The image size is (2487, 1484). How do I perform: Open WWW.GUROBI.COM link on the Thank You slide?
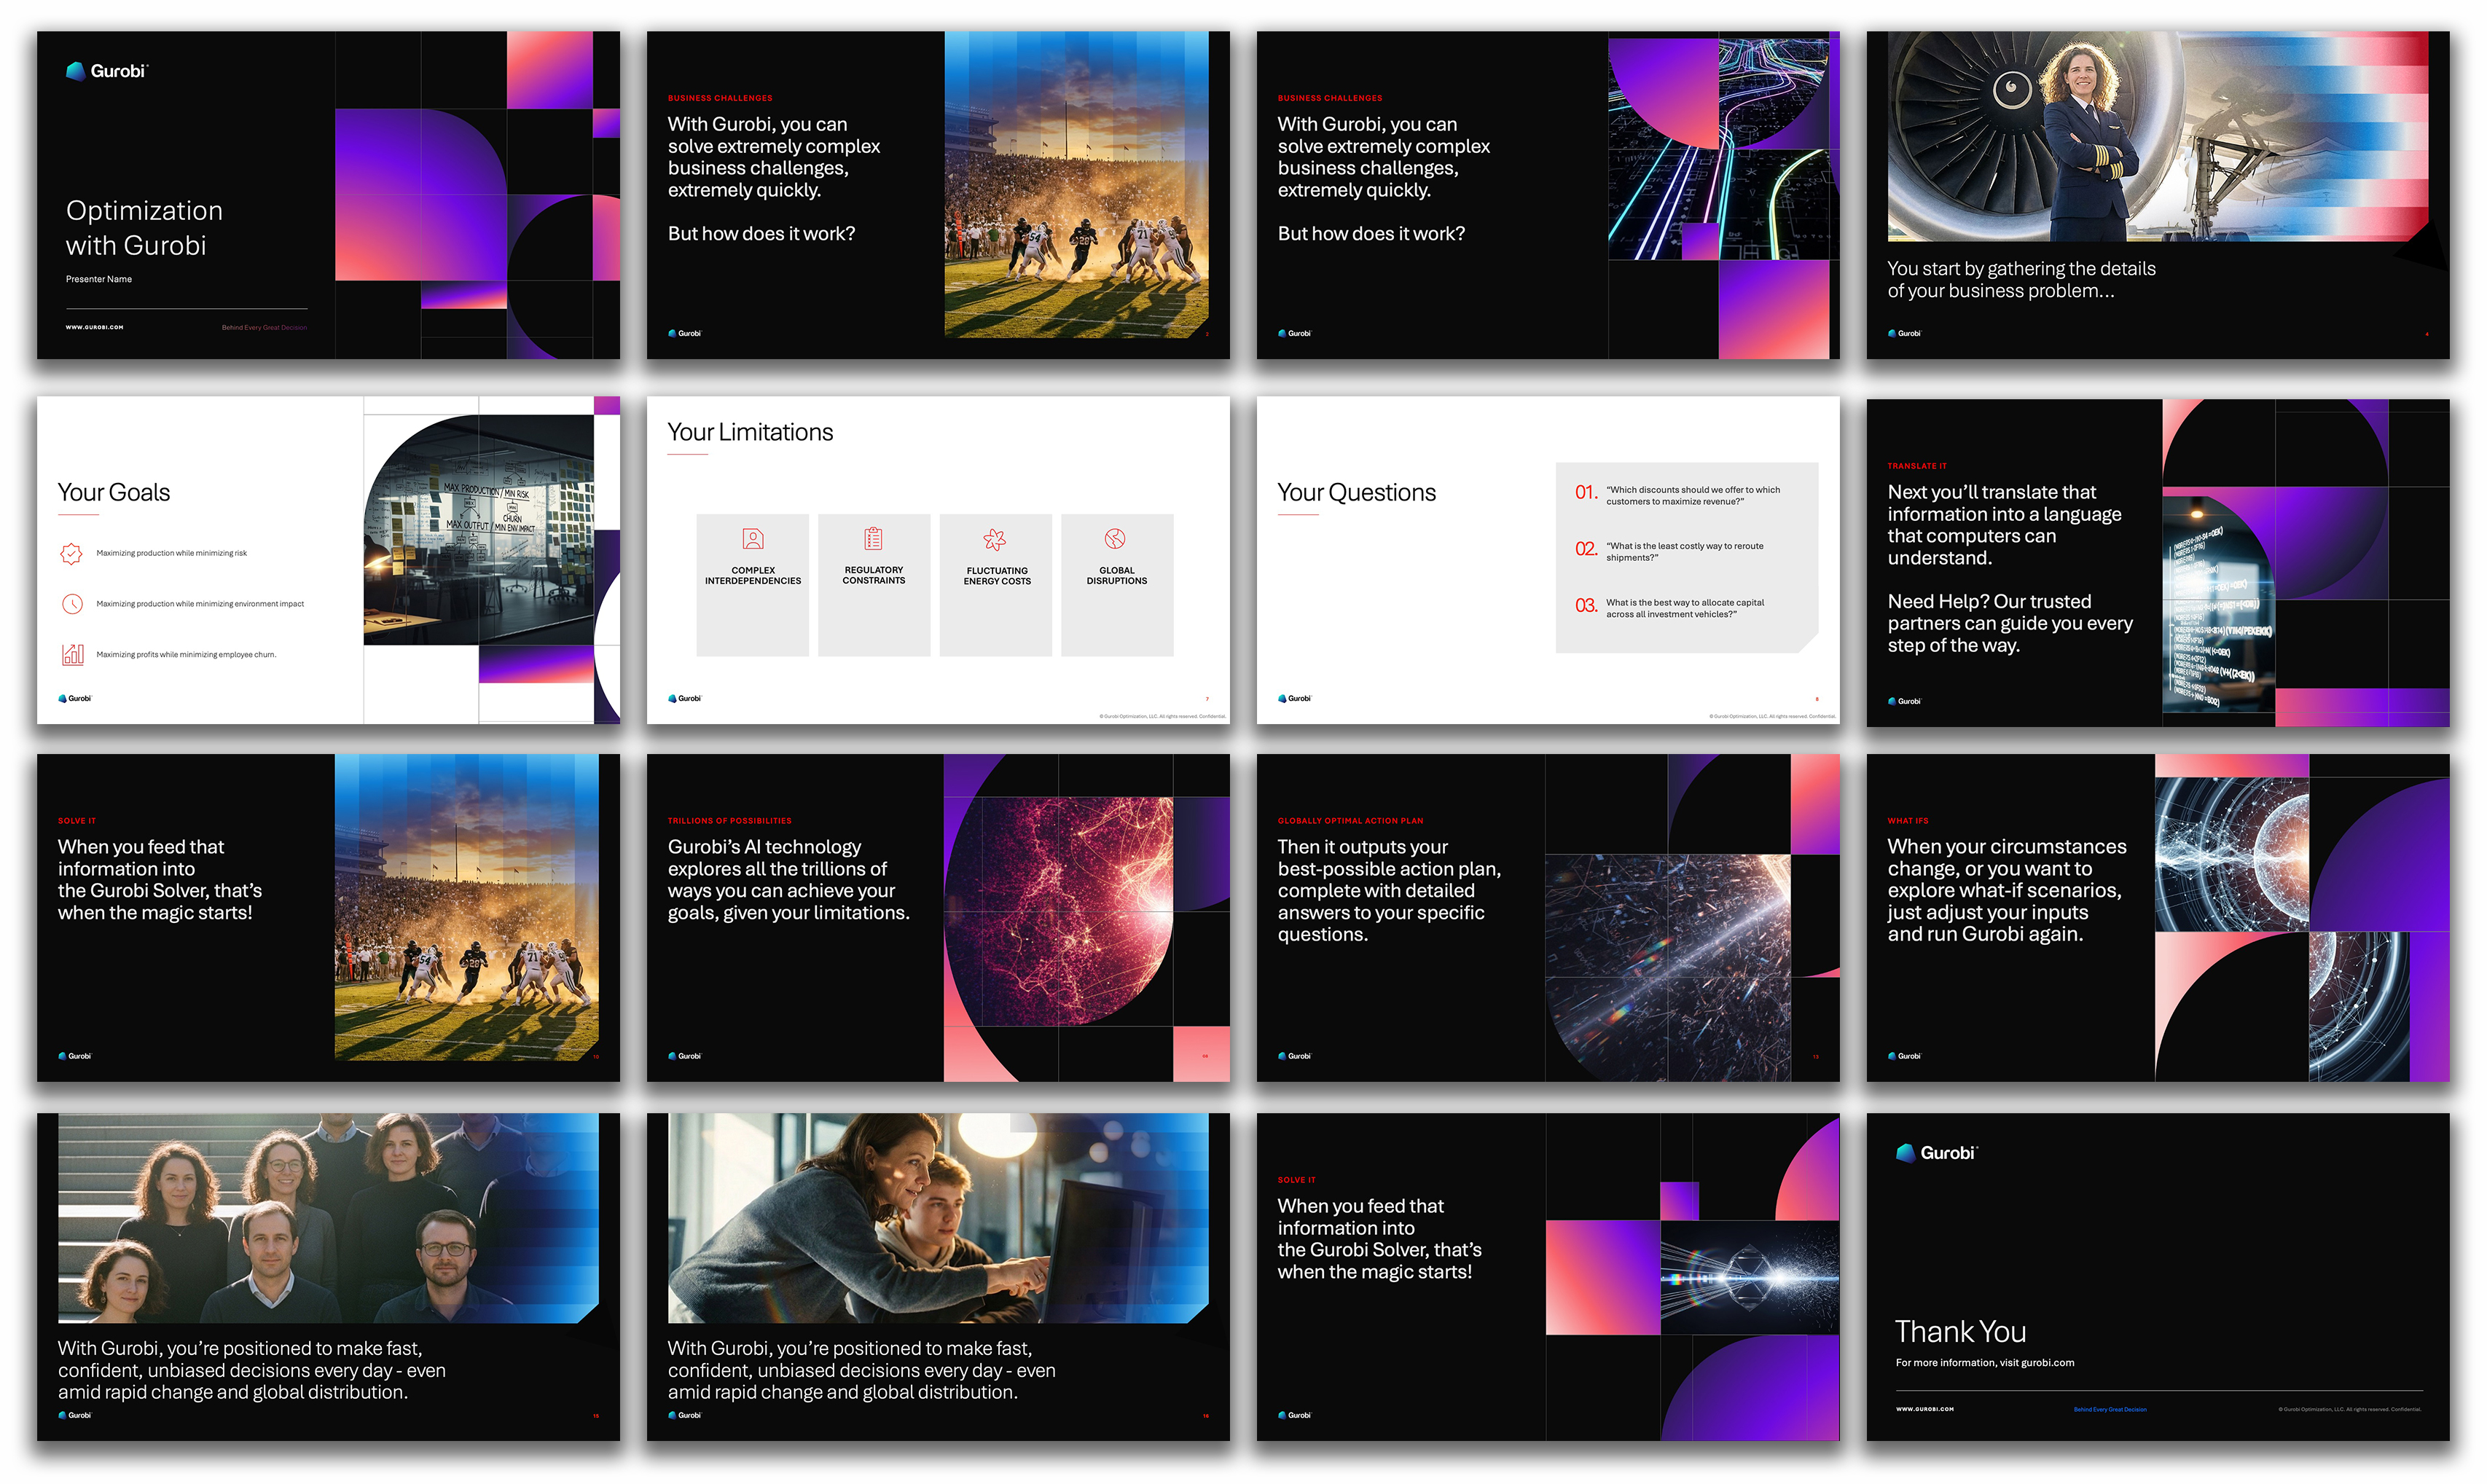click(x=1925, y=1409)
